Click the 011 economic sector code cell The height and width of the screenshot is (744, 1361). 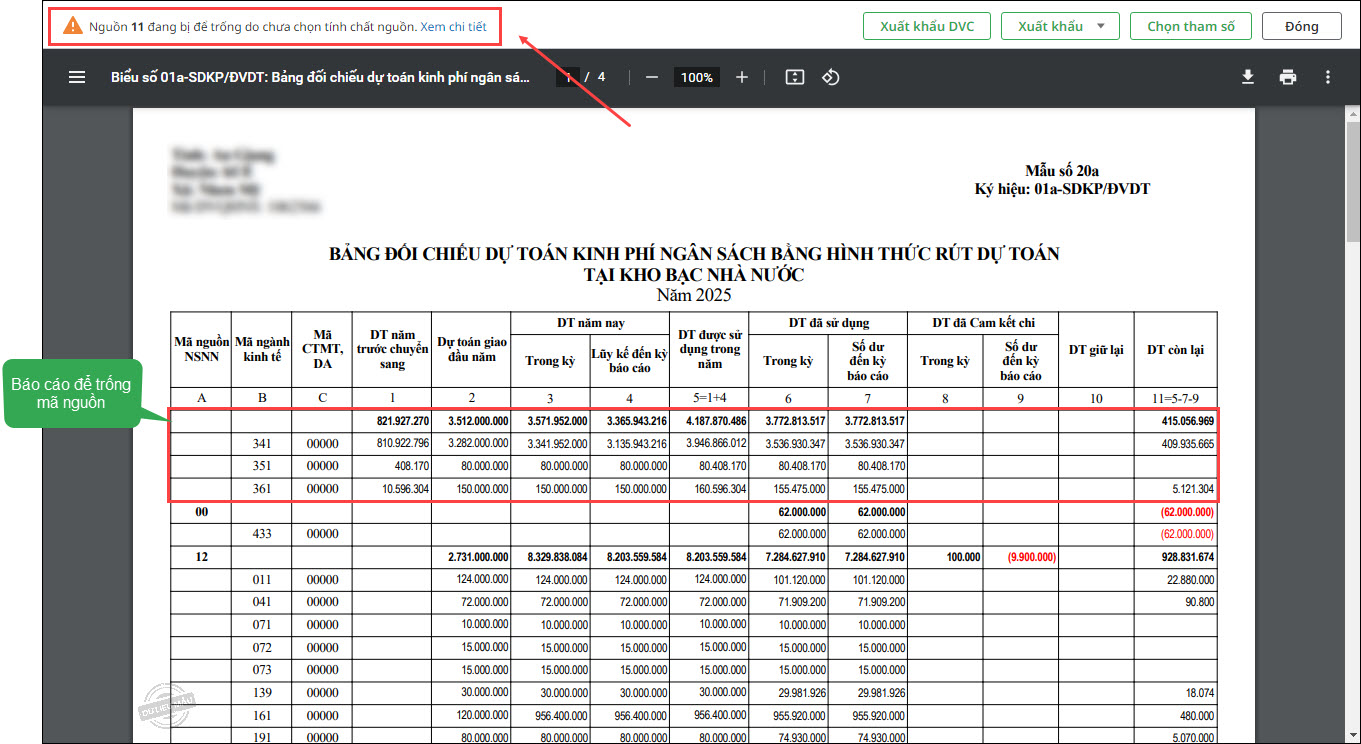[x=262, y=579]
